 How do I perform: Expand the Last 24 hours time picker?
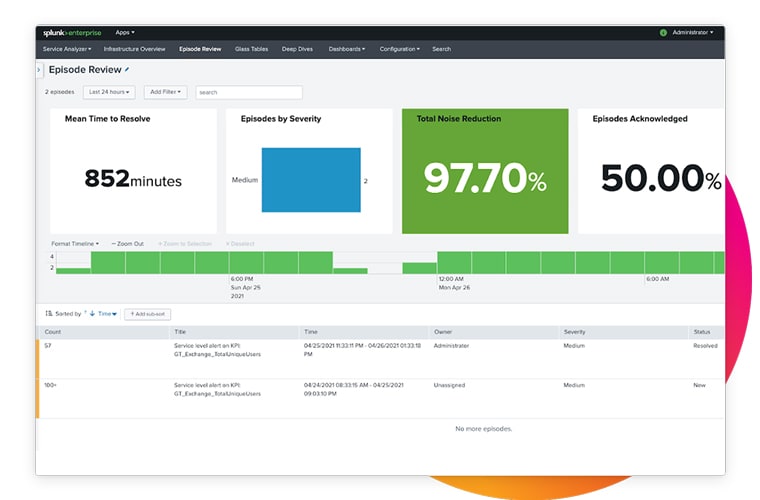coord(109,92)
